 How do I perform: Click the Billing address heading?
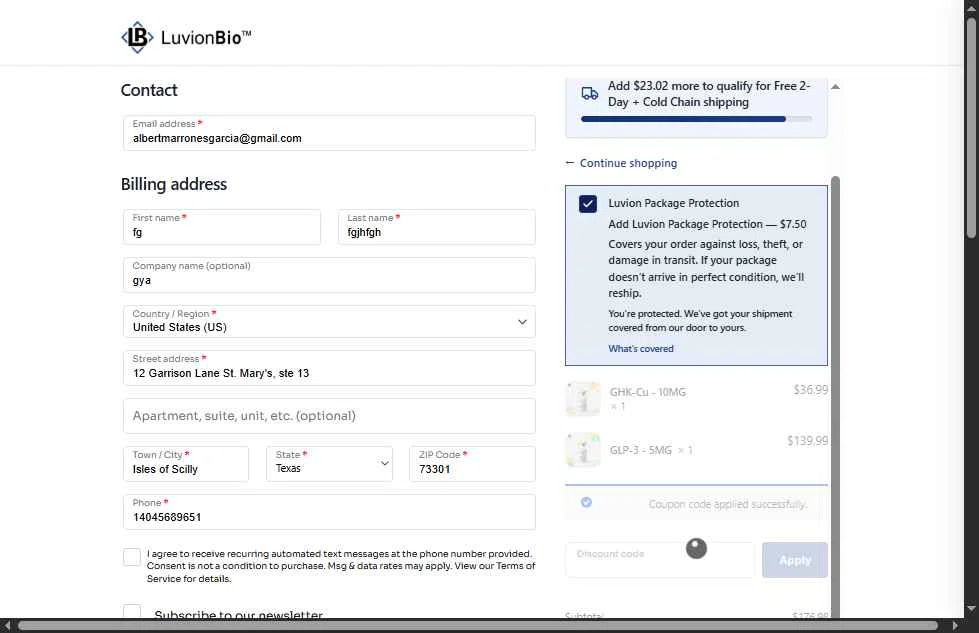[x=174, y=184]
